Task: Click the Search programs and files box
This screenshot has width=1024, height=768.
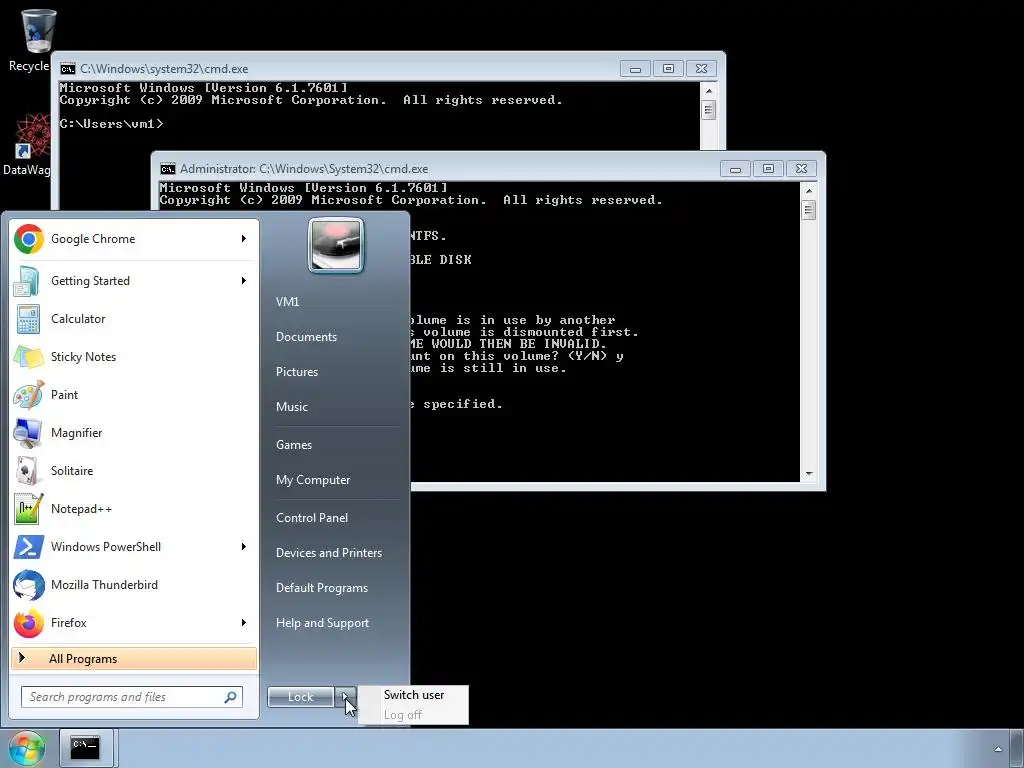Action: [132, 697]
